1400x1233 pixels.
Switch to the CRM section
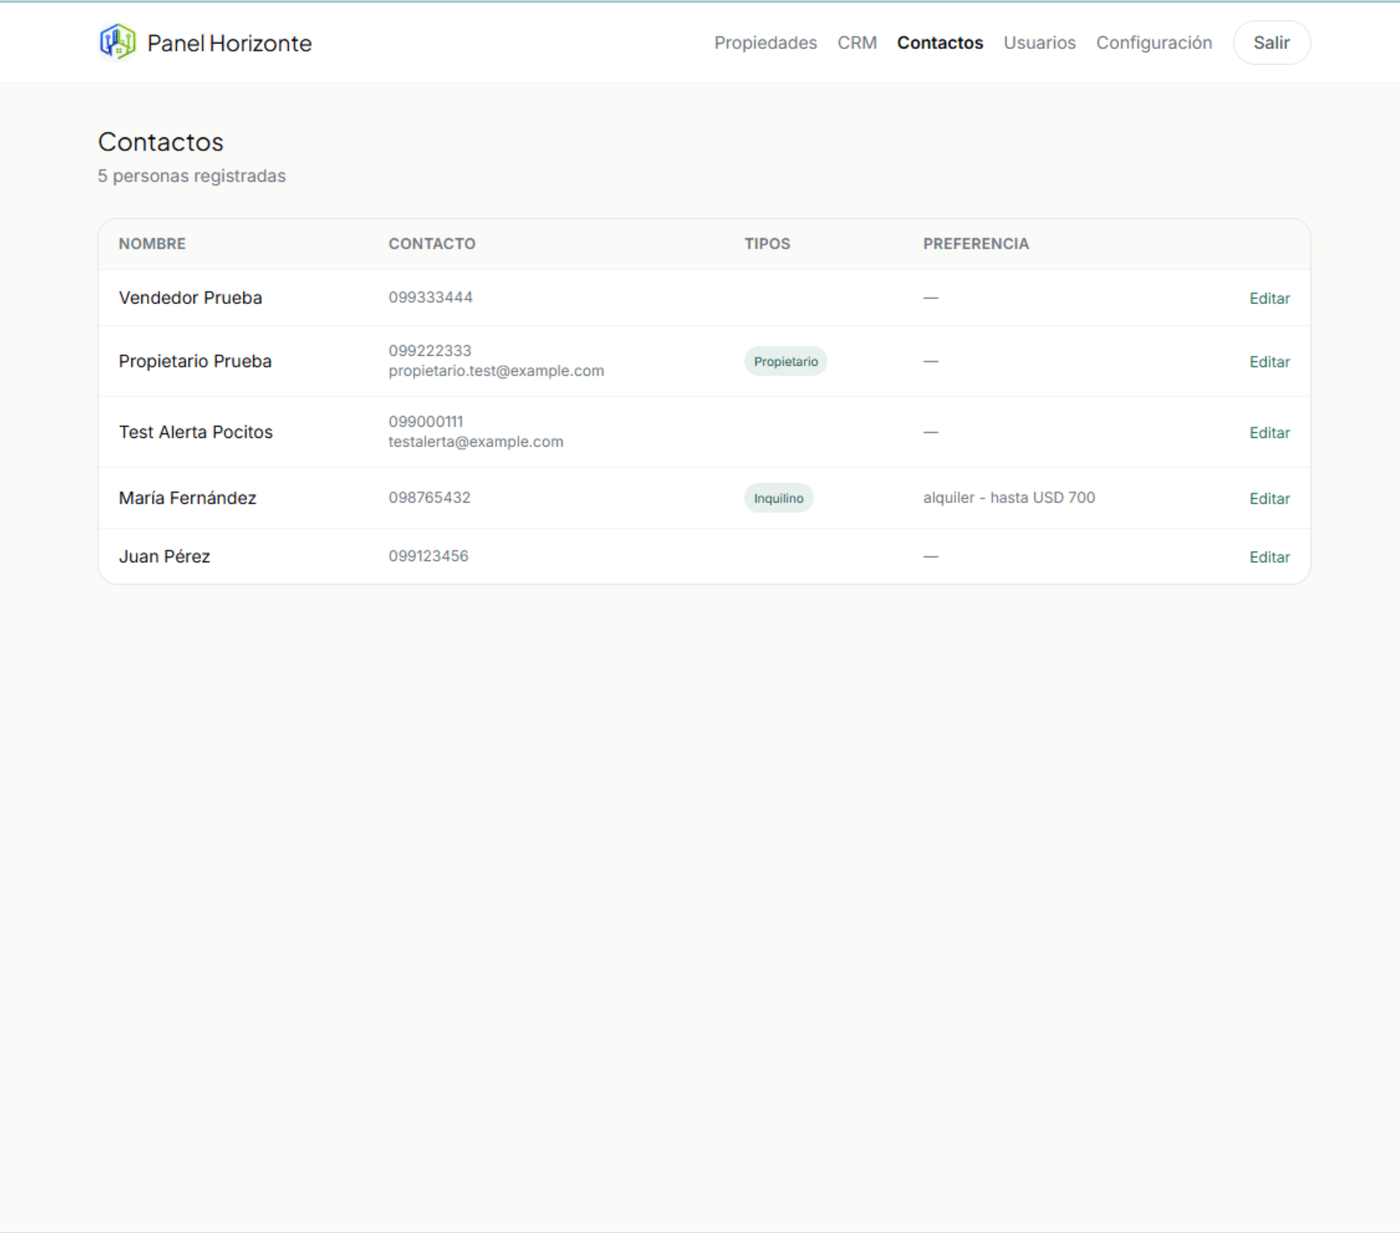857,43
